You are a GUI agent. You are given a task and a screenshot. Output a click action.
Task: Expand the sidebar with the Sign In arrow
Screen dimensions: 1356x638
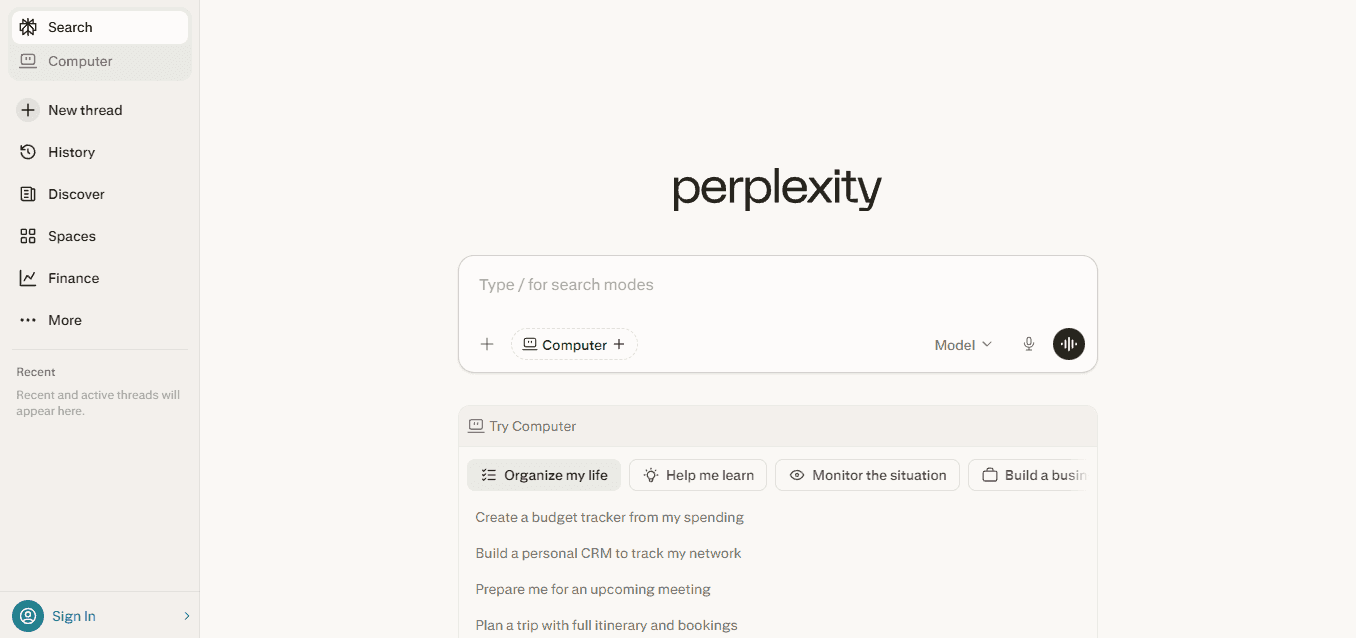coord(186,615)
